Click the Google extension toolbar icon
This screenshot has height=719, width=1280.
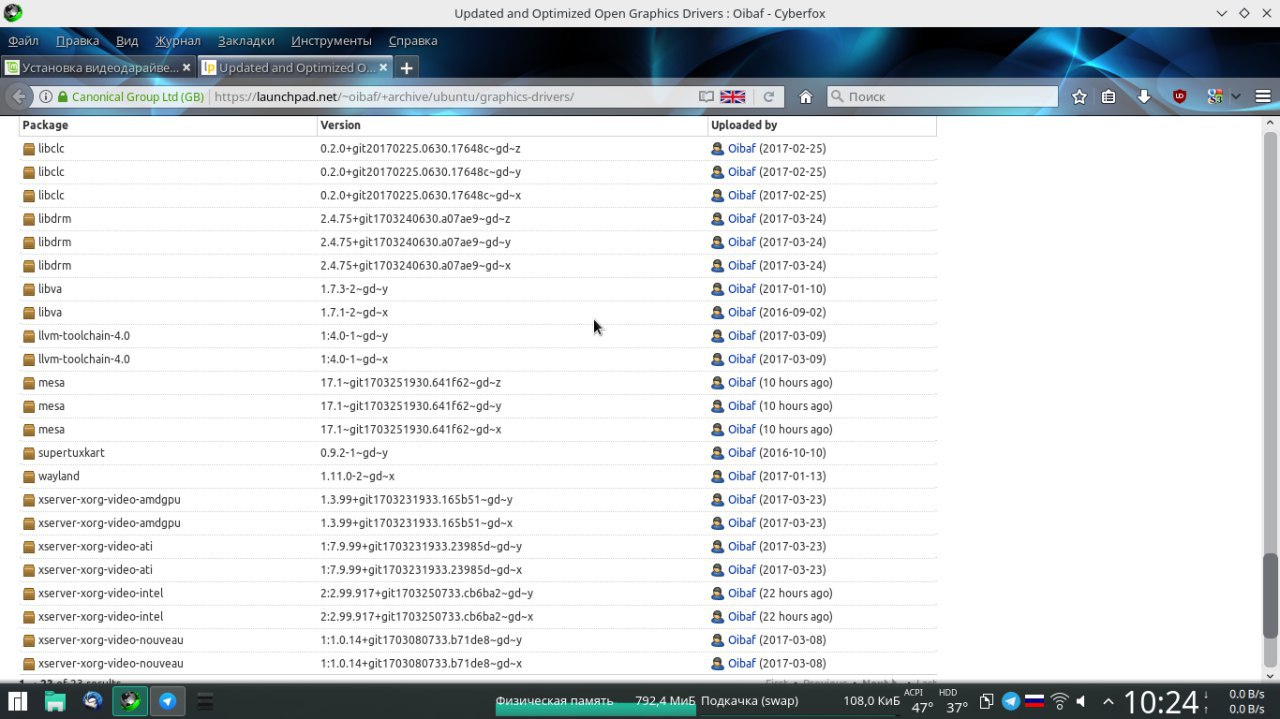(x=1215, y=97)
